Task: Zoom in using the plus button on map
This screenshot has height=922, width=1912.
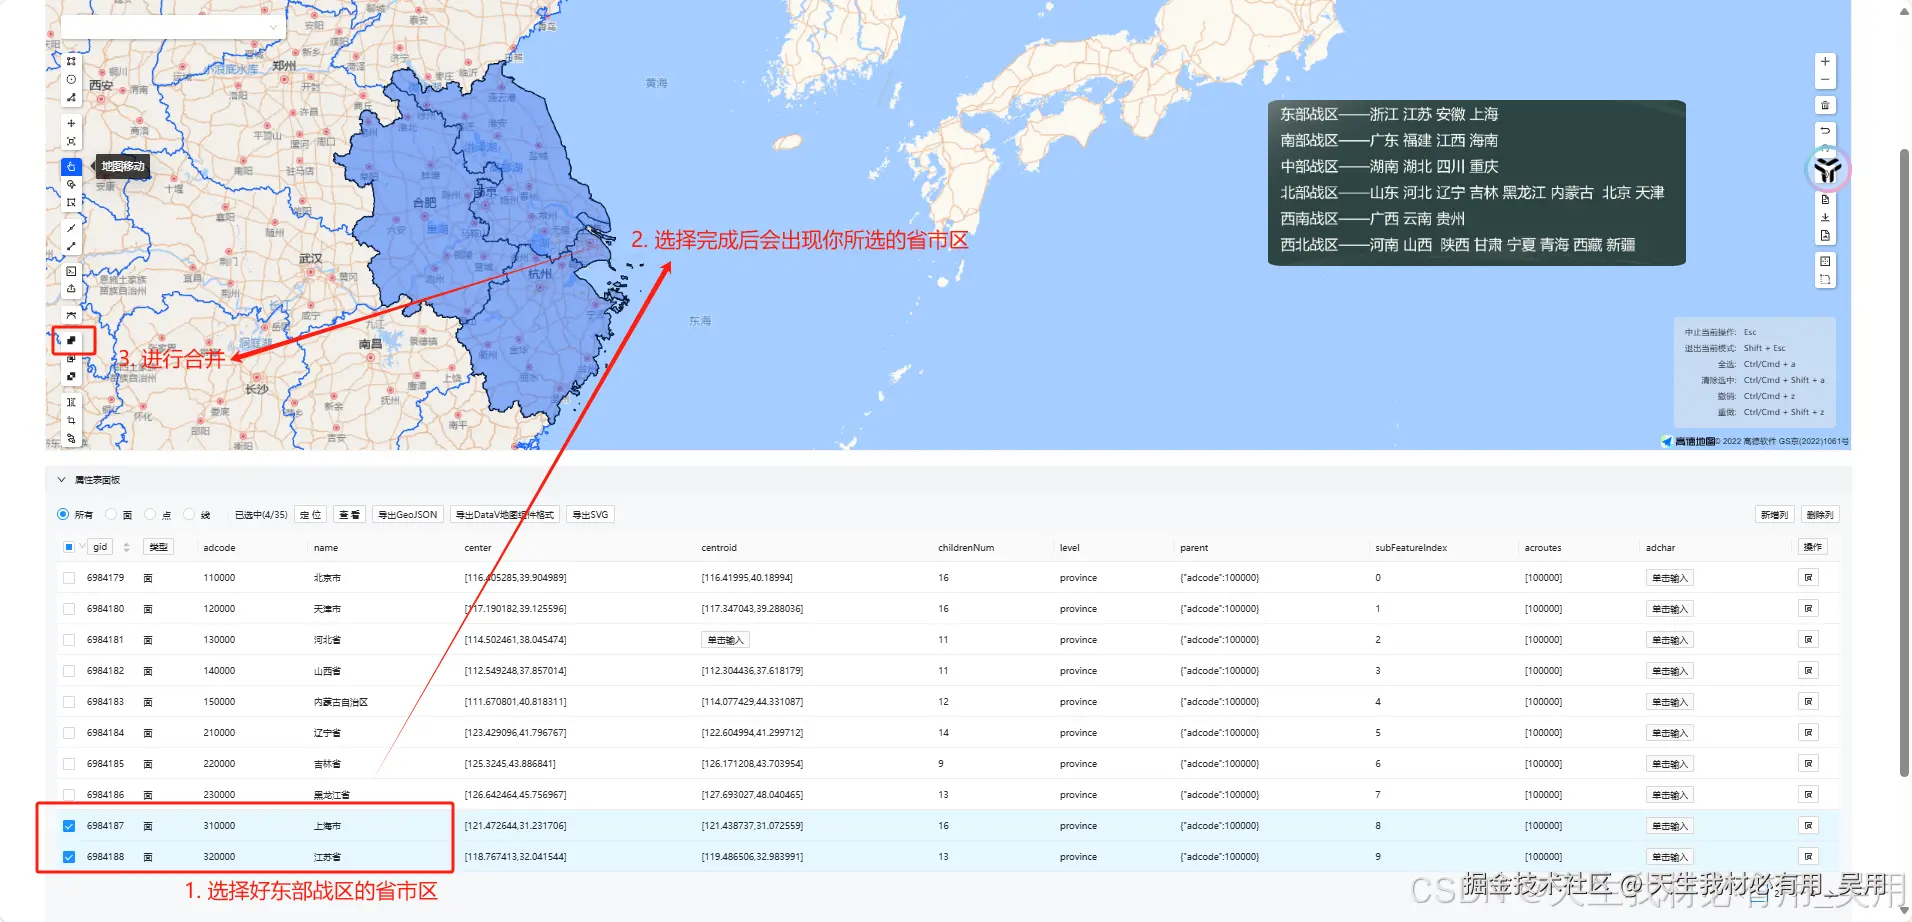Action: [1825, 61]
